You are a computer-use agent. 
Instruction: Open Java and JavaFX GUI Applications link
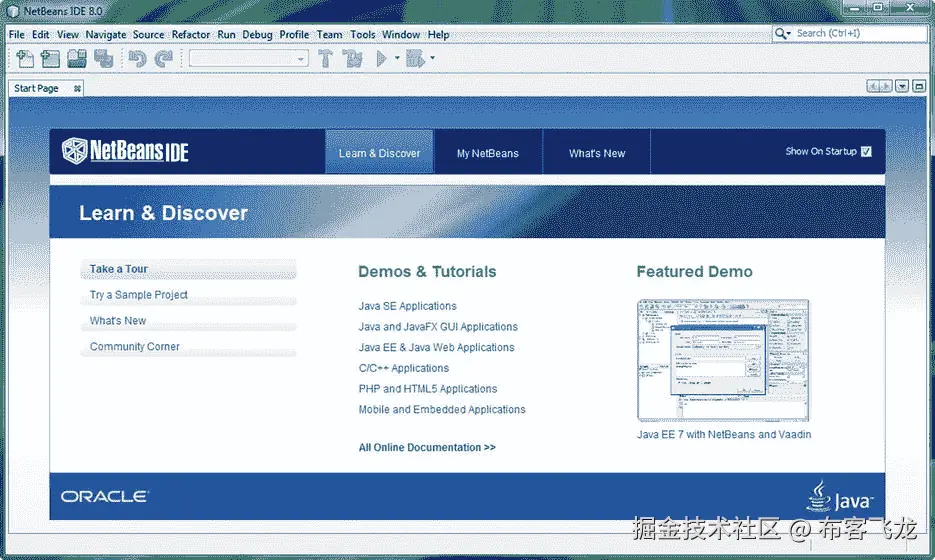438,327
